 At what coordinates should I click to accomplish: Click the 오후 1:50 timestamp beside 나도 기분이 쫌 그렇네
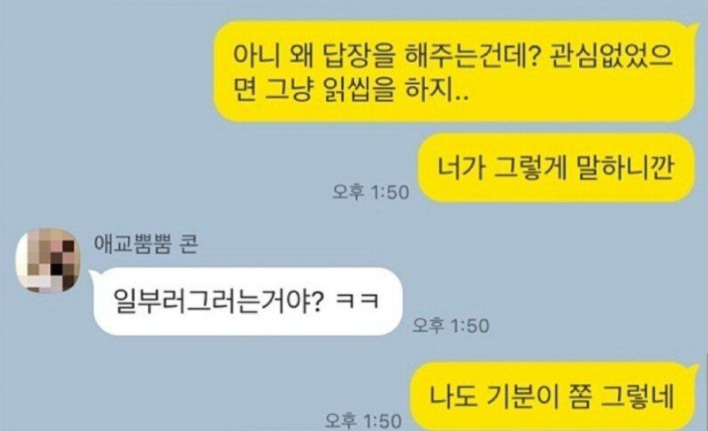point(363,421)
